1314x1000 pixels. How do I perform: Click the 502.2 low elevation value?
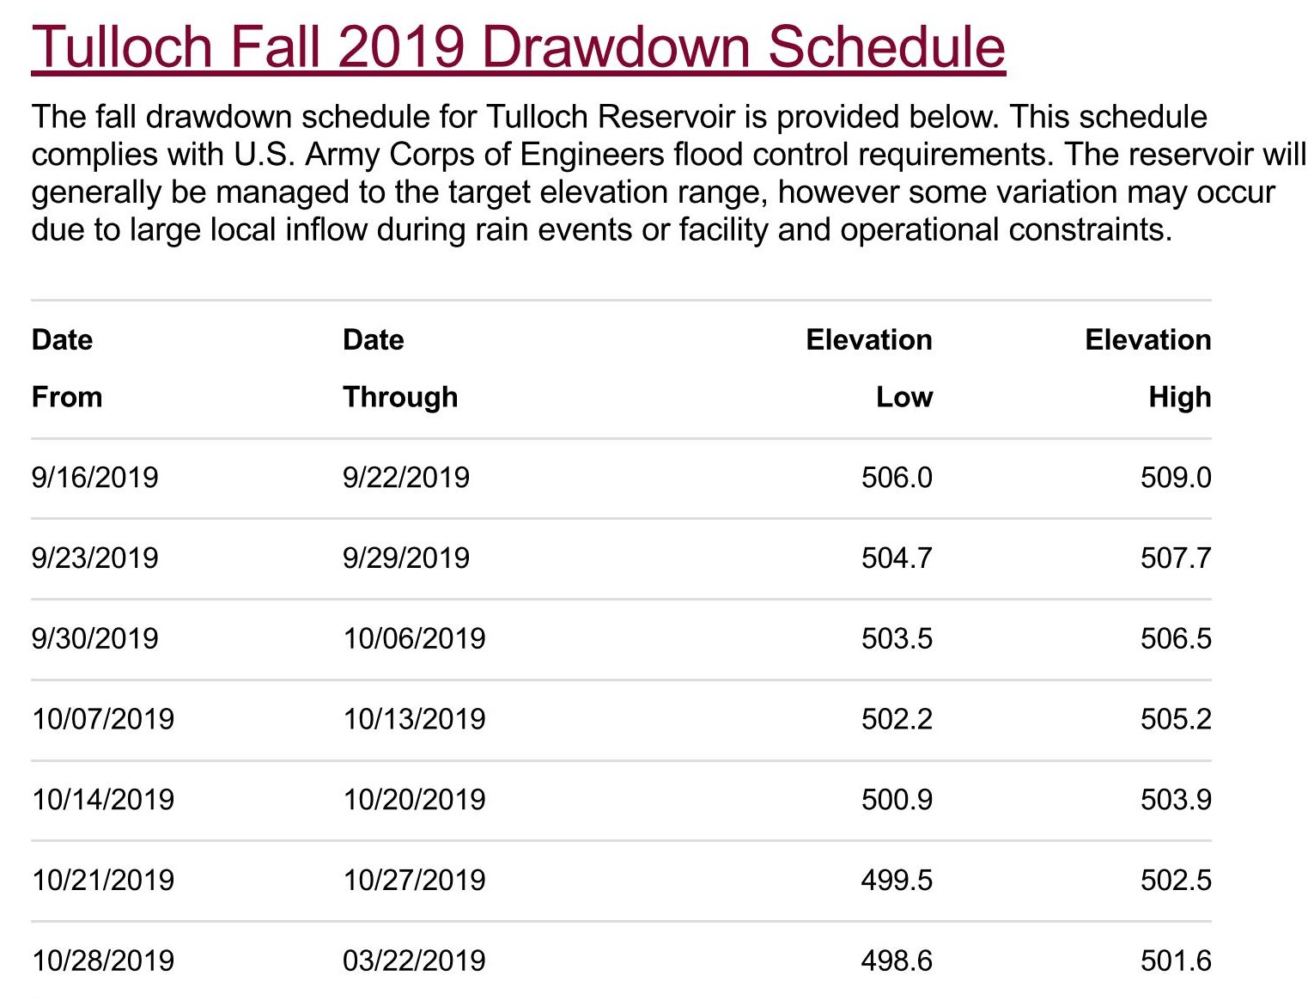tap(897, 719)
